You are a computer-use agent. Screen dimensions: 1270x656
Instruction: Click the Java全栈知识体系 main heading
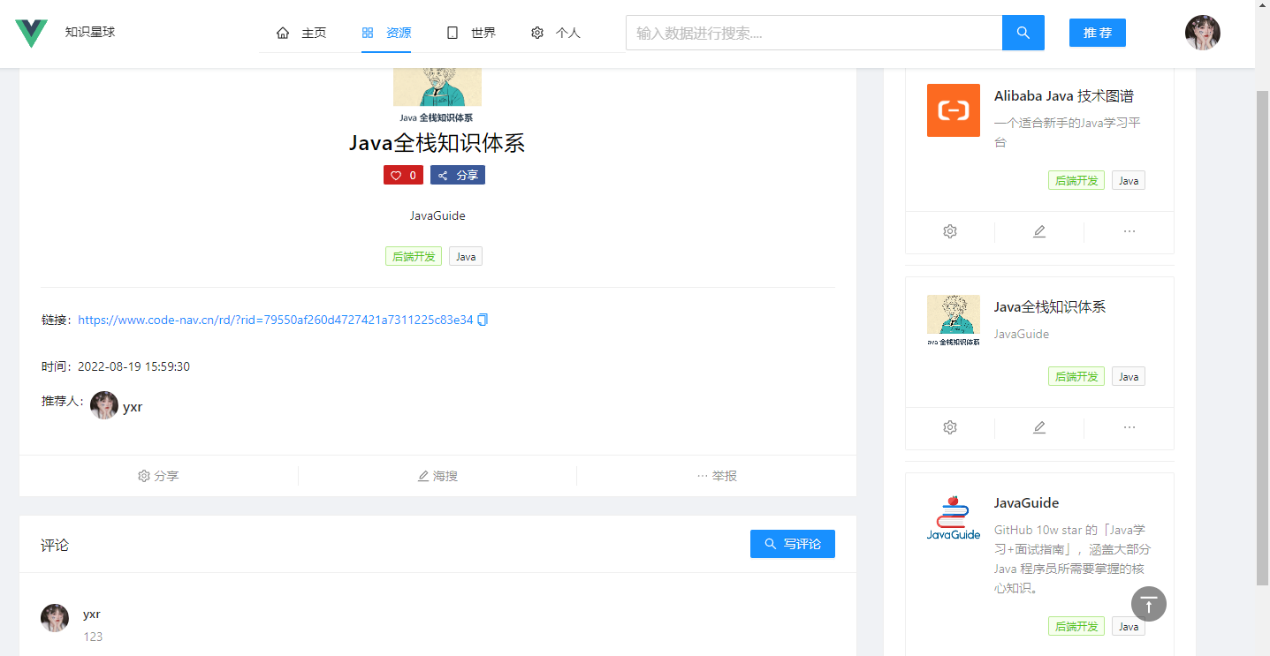point(437,143)
